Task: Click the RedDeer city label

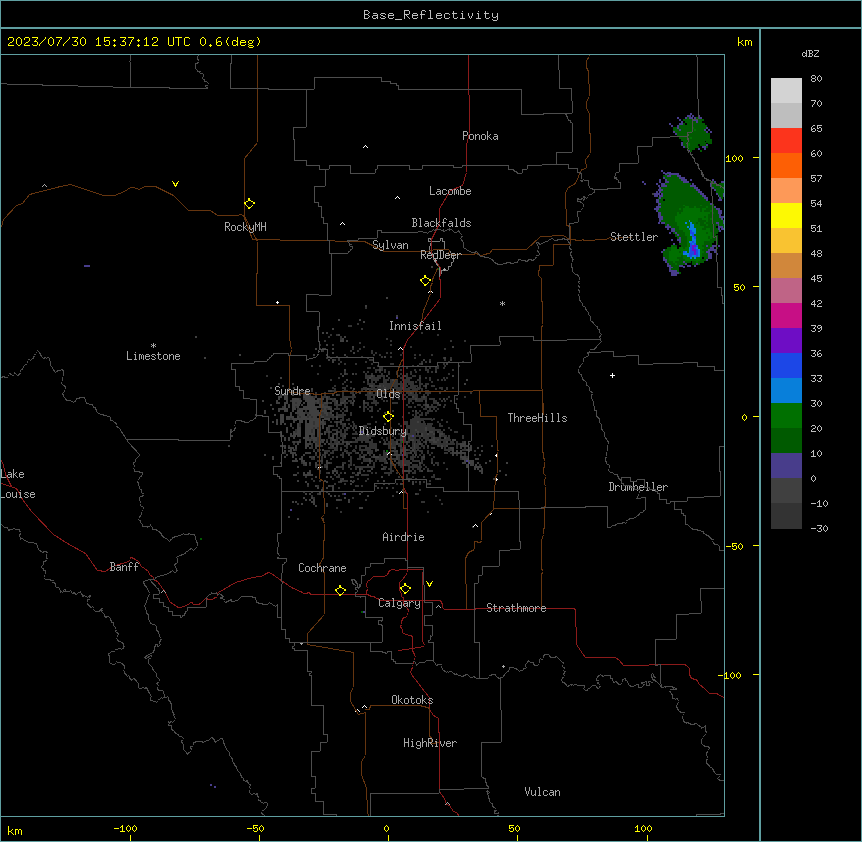Action: 440,255
